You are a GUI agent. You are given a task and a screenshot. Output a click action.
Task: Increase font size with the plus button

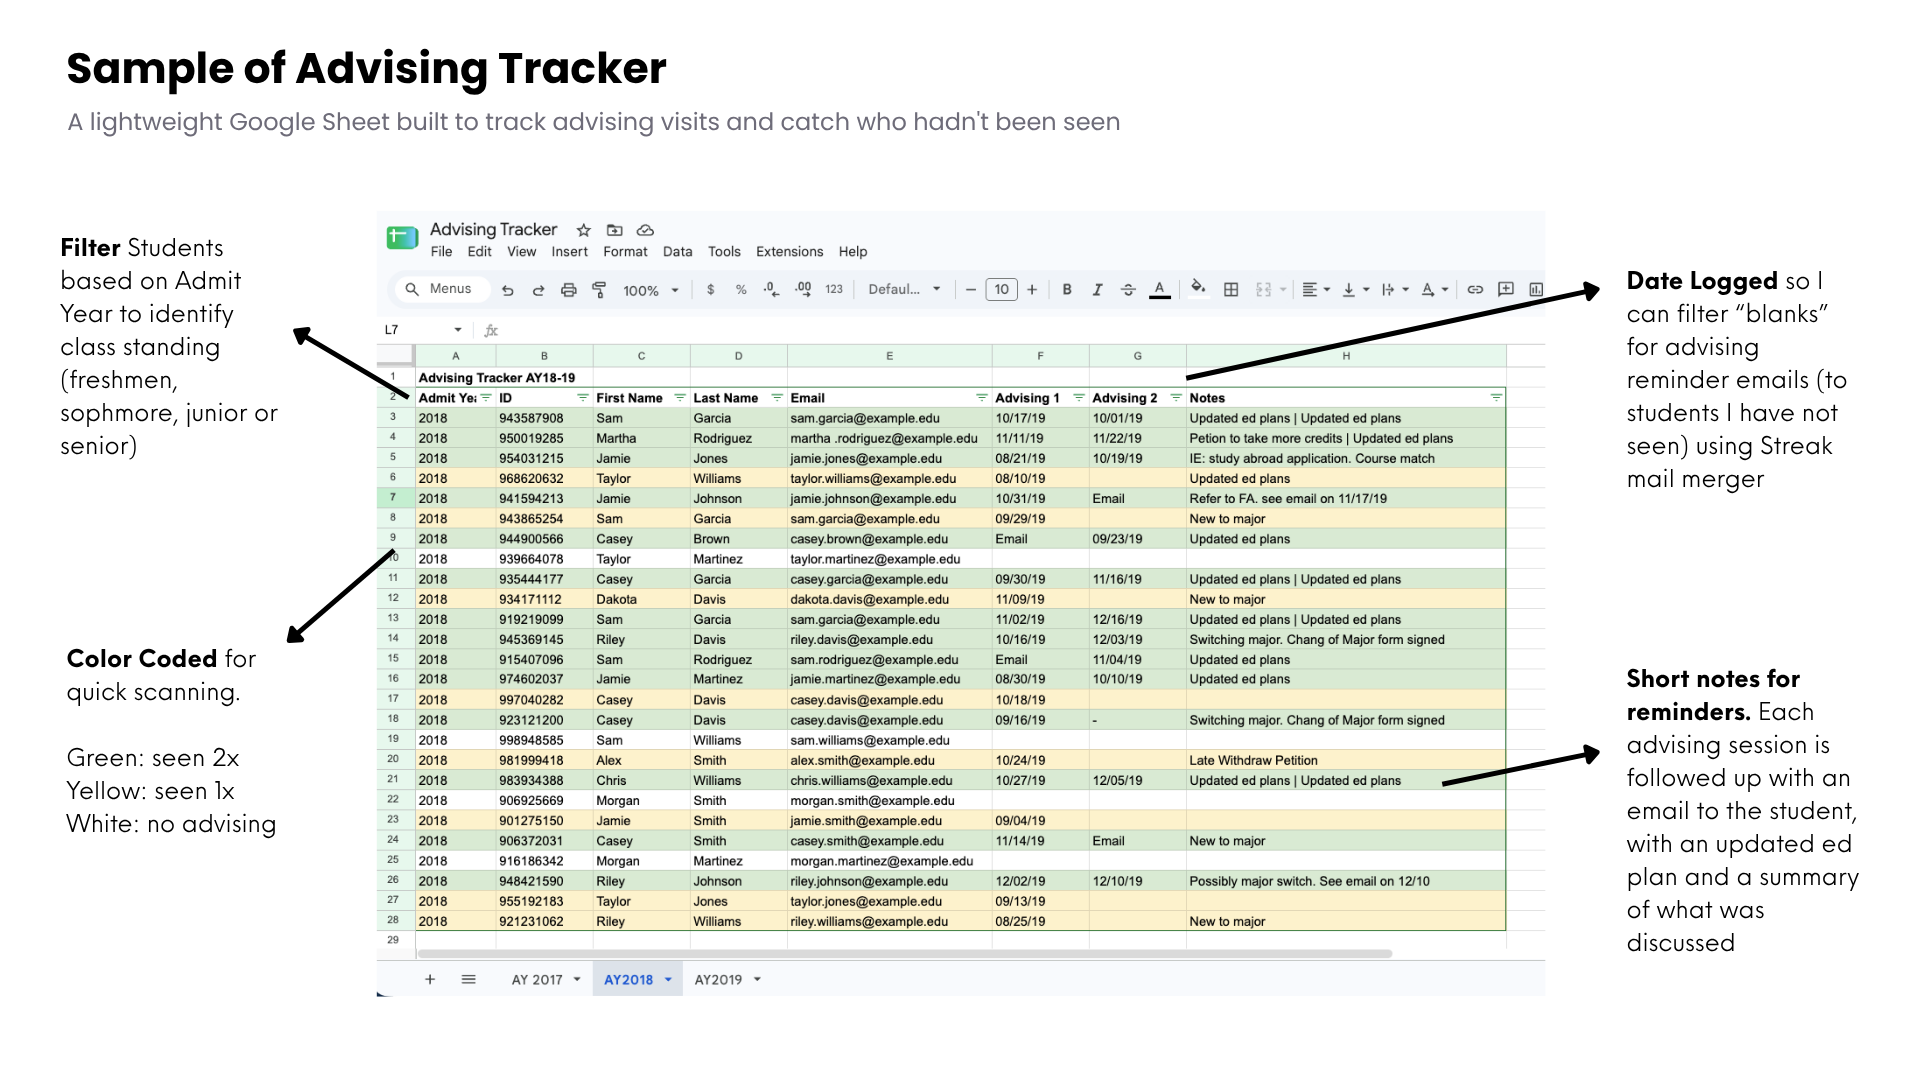tap(1032, 290)
